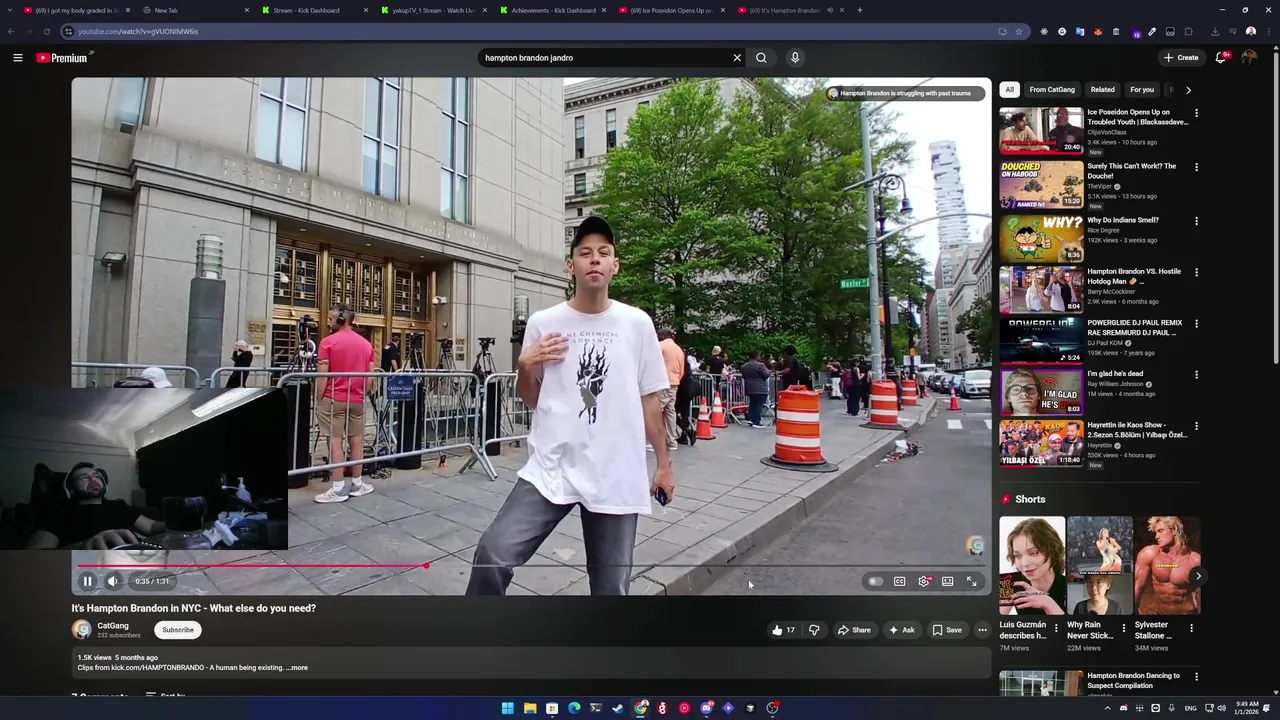
Task: Open the player settings gear
Action: (924, 581)
